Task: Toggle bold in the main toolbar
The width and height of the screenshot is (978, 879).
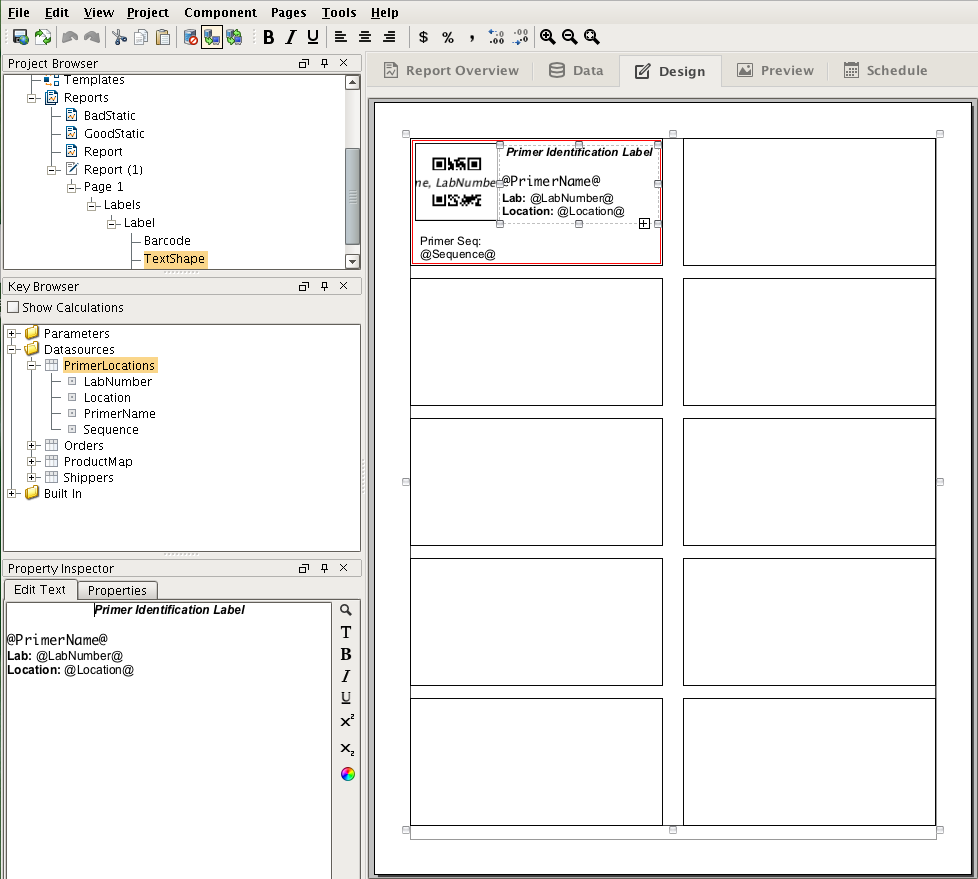Action: click(268, 37)
